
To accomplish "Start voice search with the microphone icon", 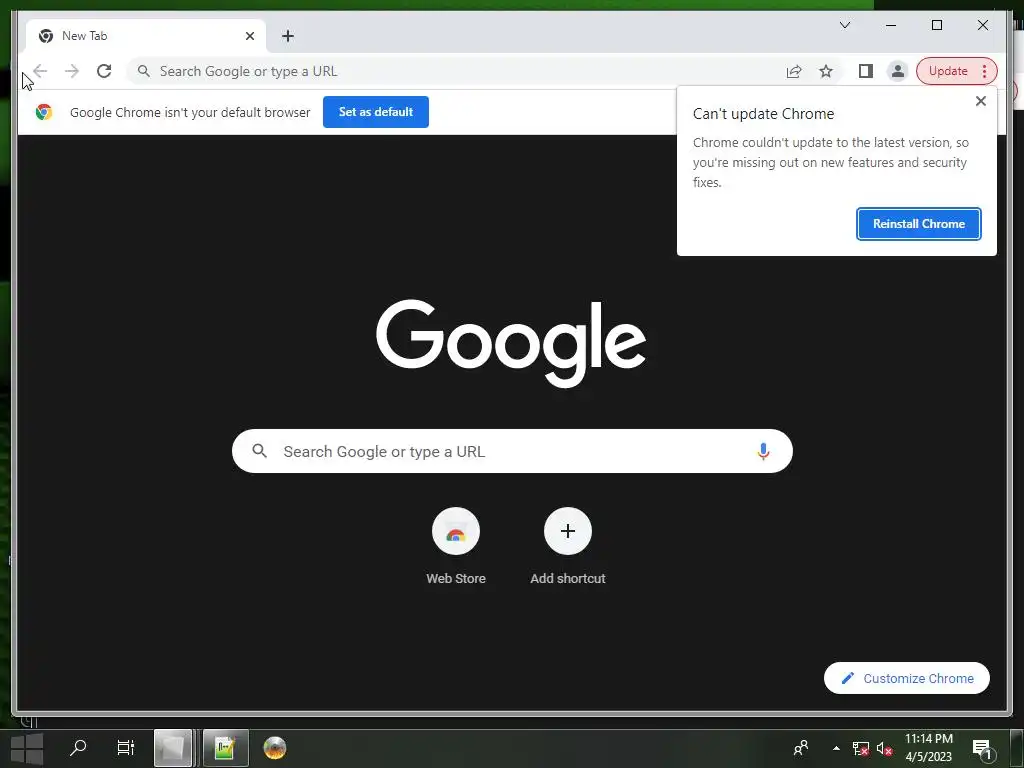I will click(763, 451).
